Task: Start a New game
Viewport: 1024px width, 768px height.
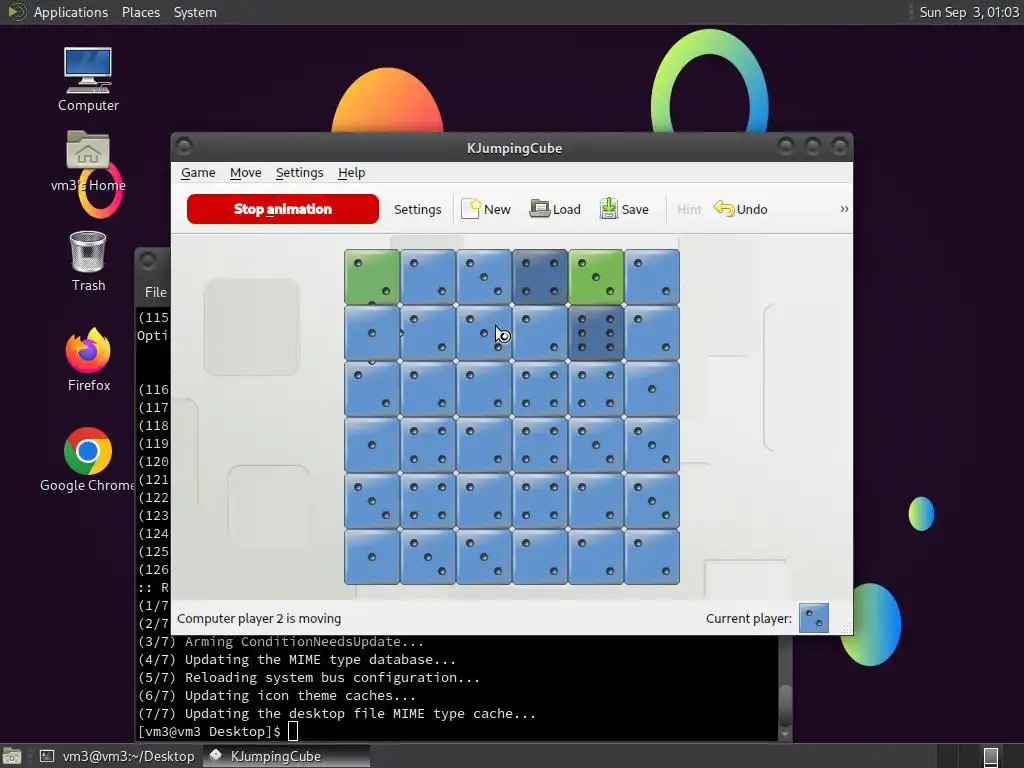Action: 486,210
